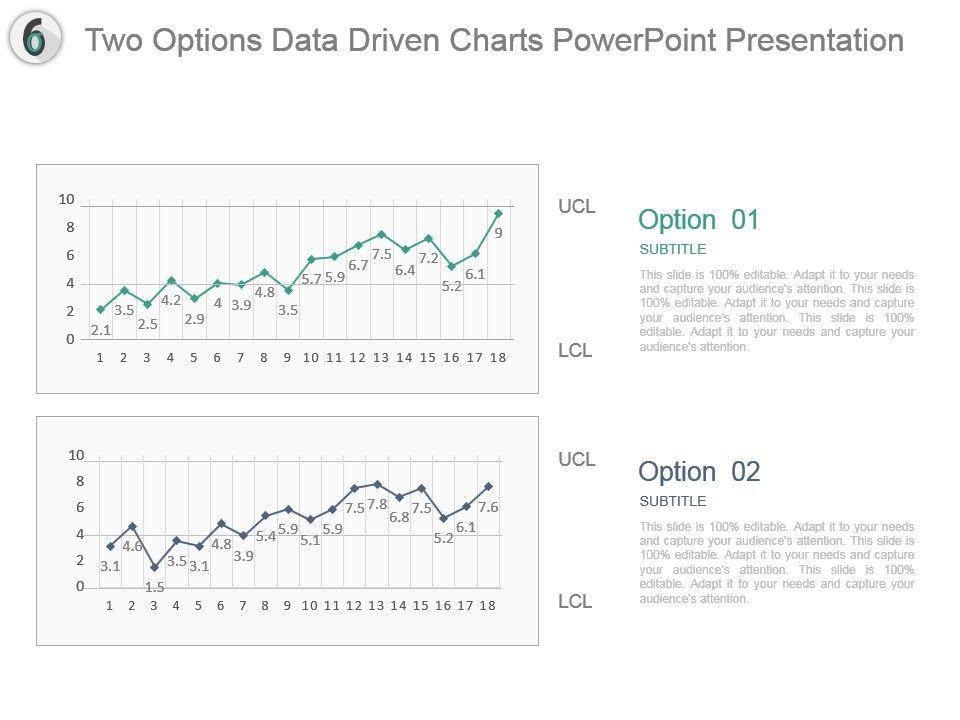Image resolution: width=960 pixels, height=720 pixels.
Task: Select the slide title text
Action: click(494, 40)
